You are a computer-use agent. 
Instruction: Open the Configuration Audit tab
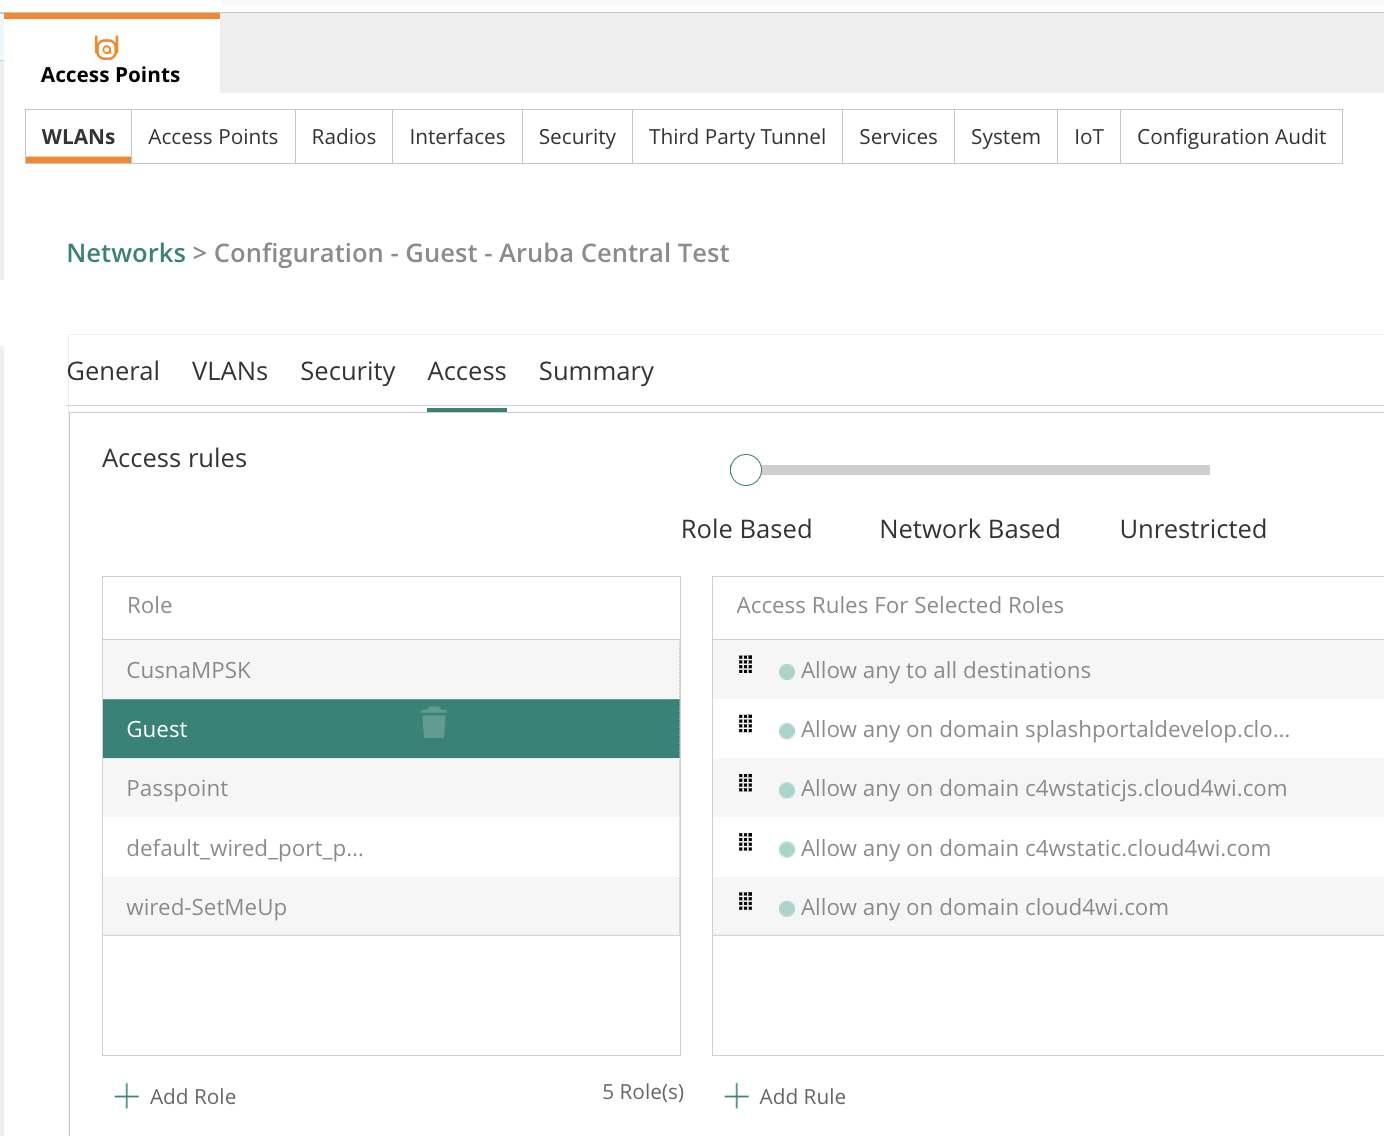(x=1230, y=137)
